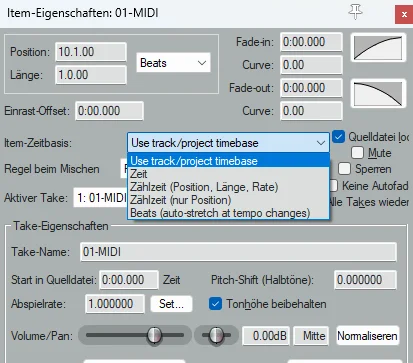Click the Normalisieren button
The width and height of the screenshot is (413, 363).
pos(367,335)
